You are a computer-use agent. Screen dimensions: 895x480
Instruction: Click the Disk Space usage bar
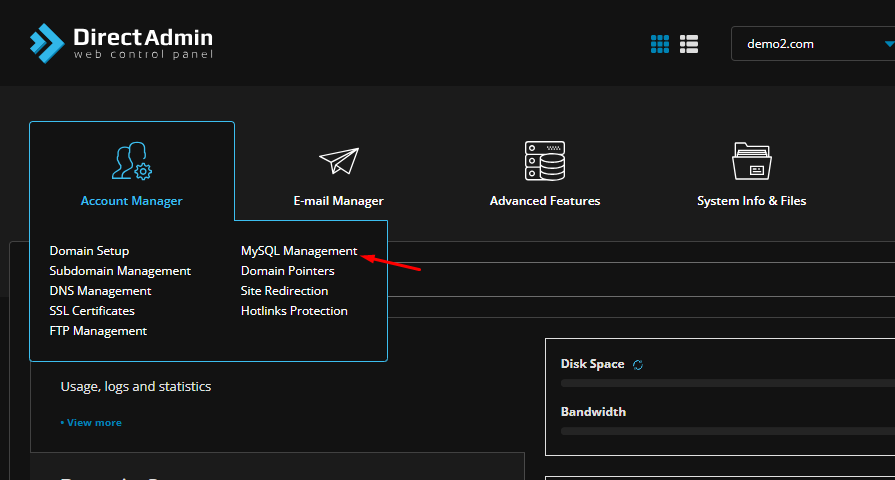(x=728, y=384)
